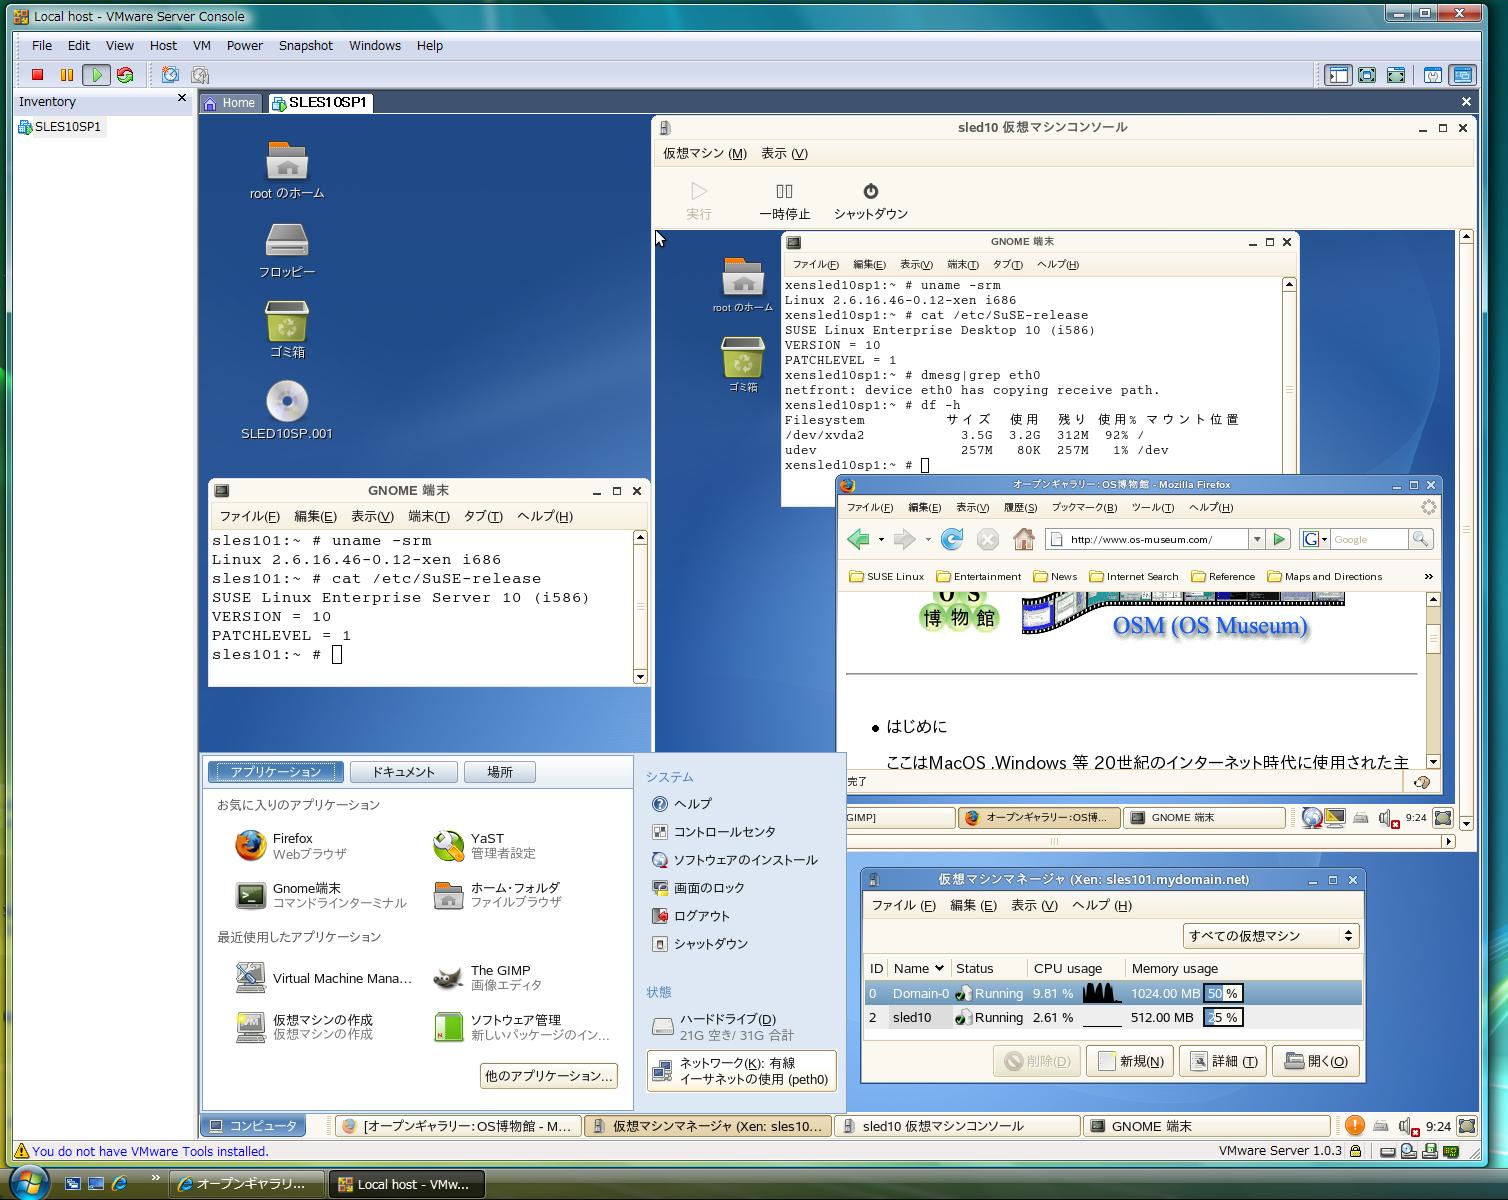Toggle the コンピュータ main menu button
1508x1200 pixels.
click(x=253, y=1126)
